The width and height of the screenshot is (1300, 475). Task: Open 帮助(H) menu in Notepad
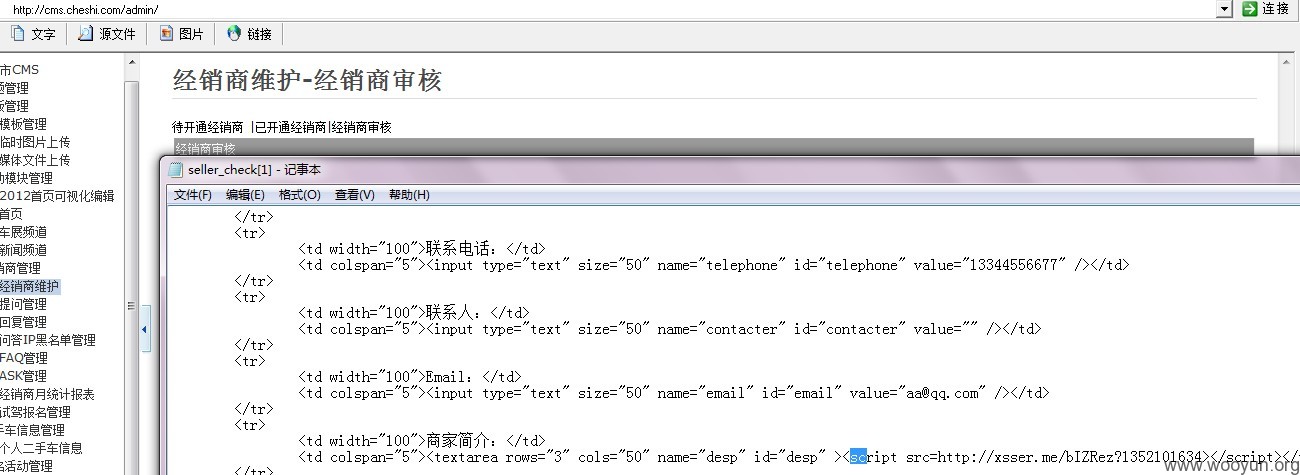409,195
